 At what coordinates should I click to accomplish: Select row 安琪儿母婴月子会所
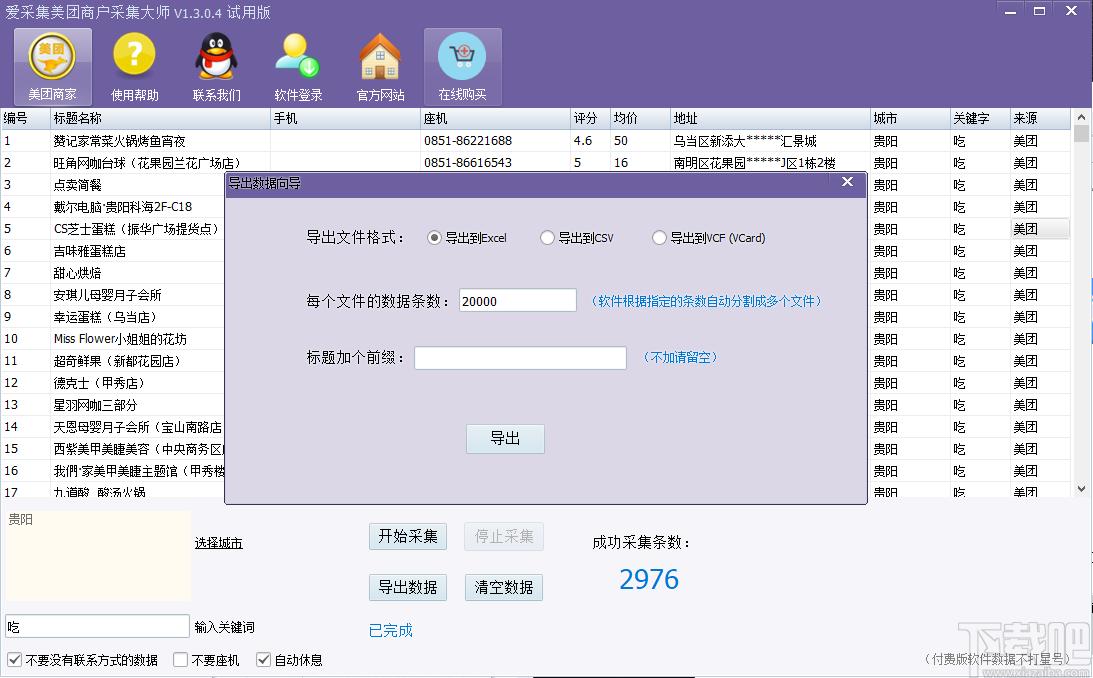[x=107, y=295]
